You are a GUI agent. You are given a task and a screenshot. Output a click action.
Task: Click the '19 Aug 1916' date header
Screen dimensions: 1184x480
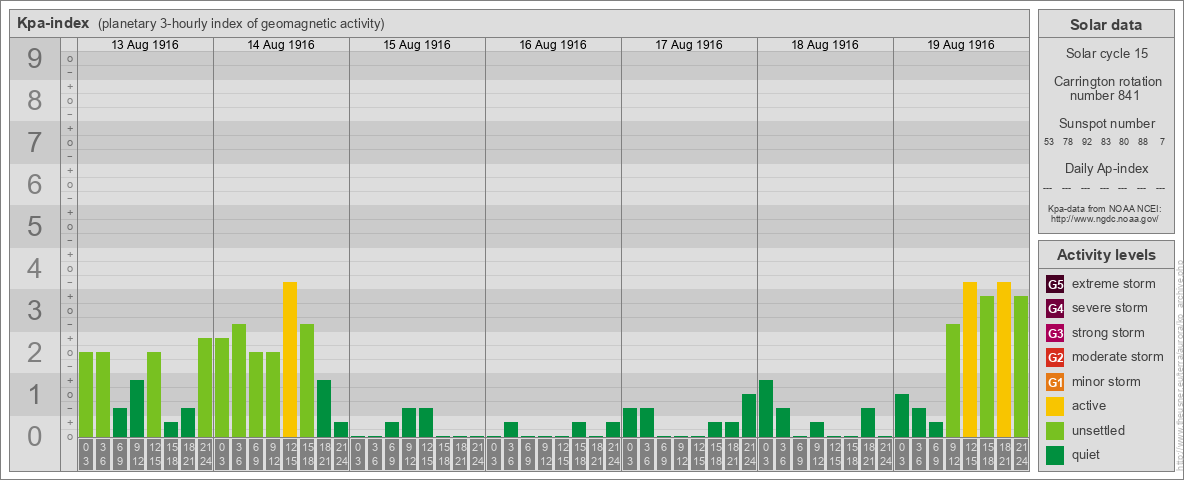(960, 45)
